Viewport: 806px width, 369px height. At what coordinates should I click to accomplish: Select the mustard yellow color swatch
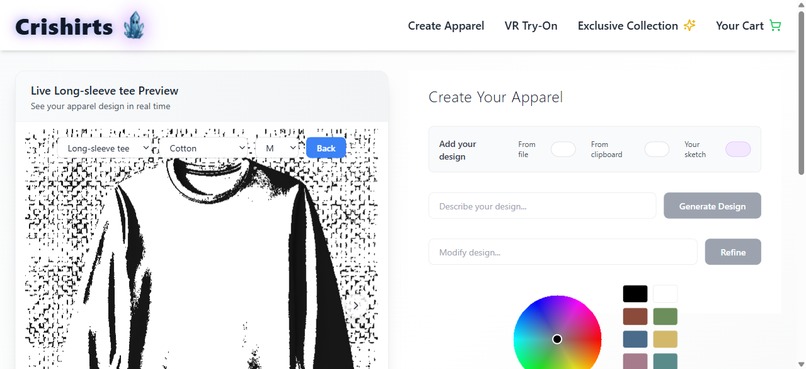coord(665,339)
